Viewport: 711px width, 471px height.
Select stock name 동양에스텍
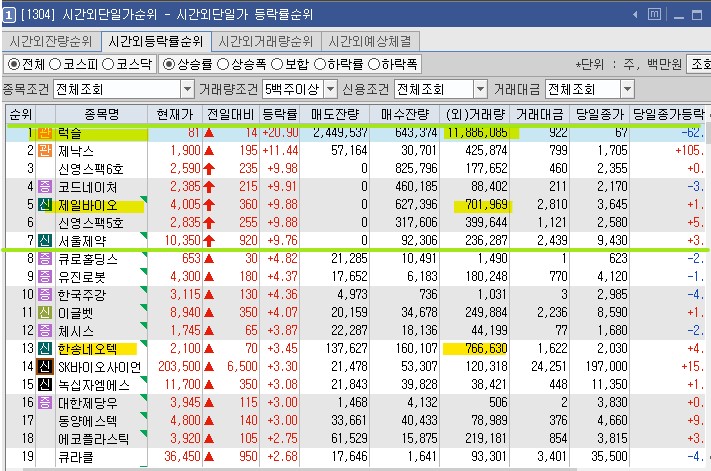(x=88, y=421)
